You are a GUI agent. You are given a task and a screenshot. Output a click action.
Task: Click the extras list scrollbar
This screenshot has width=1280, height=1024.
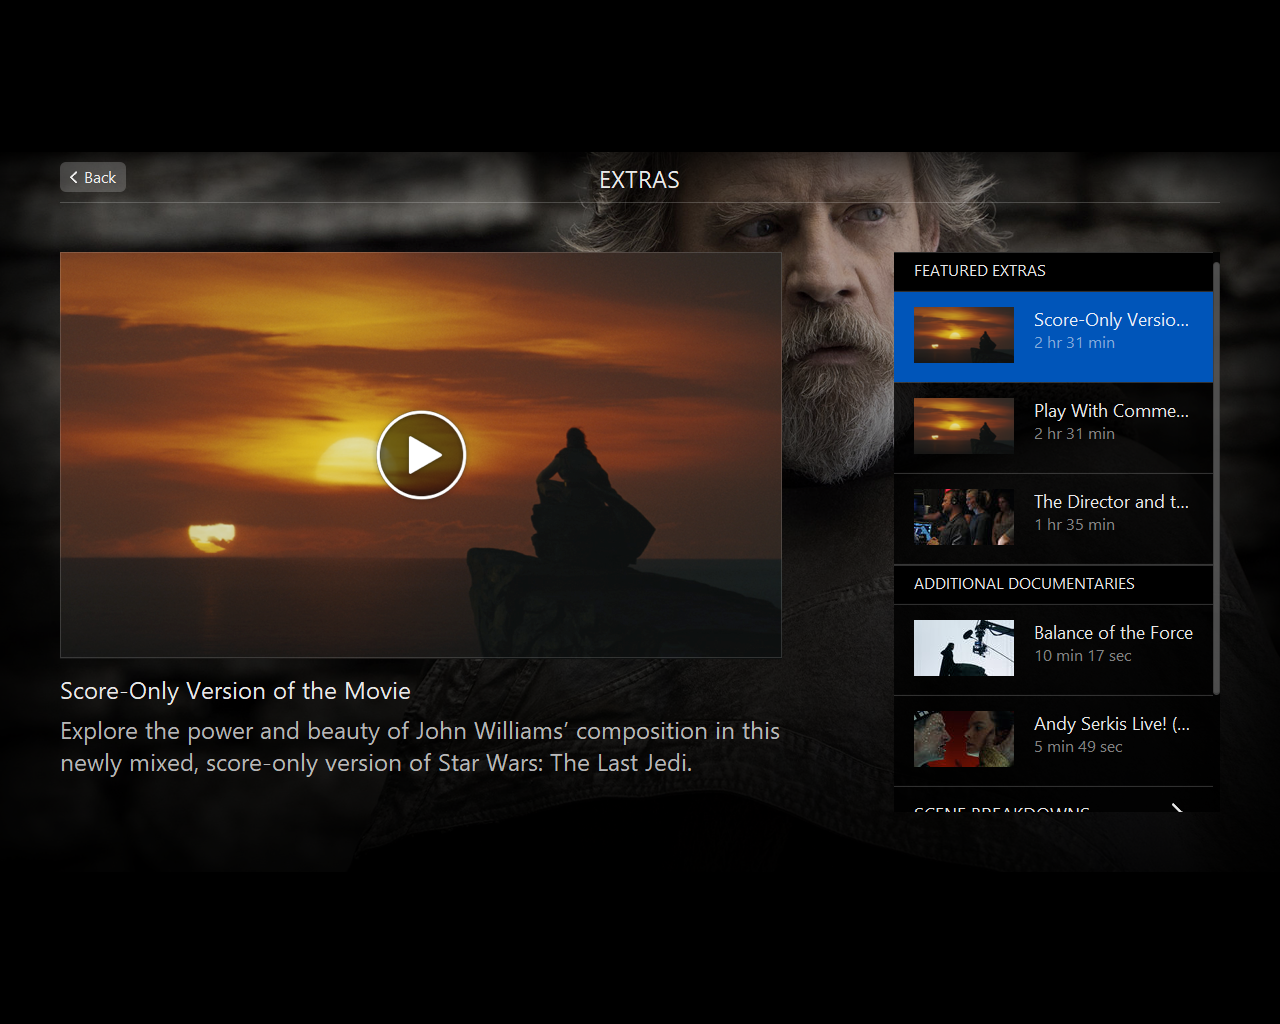click(x=1216, y=478)
